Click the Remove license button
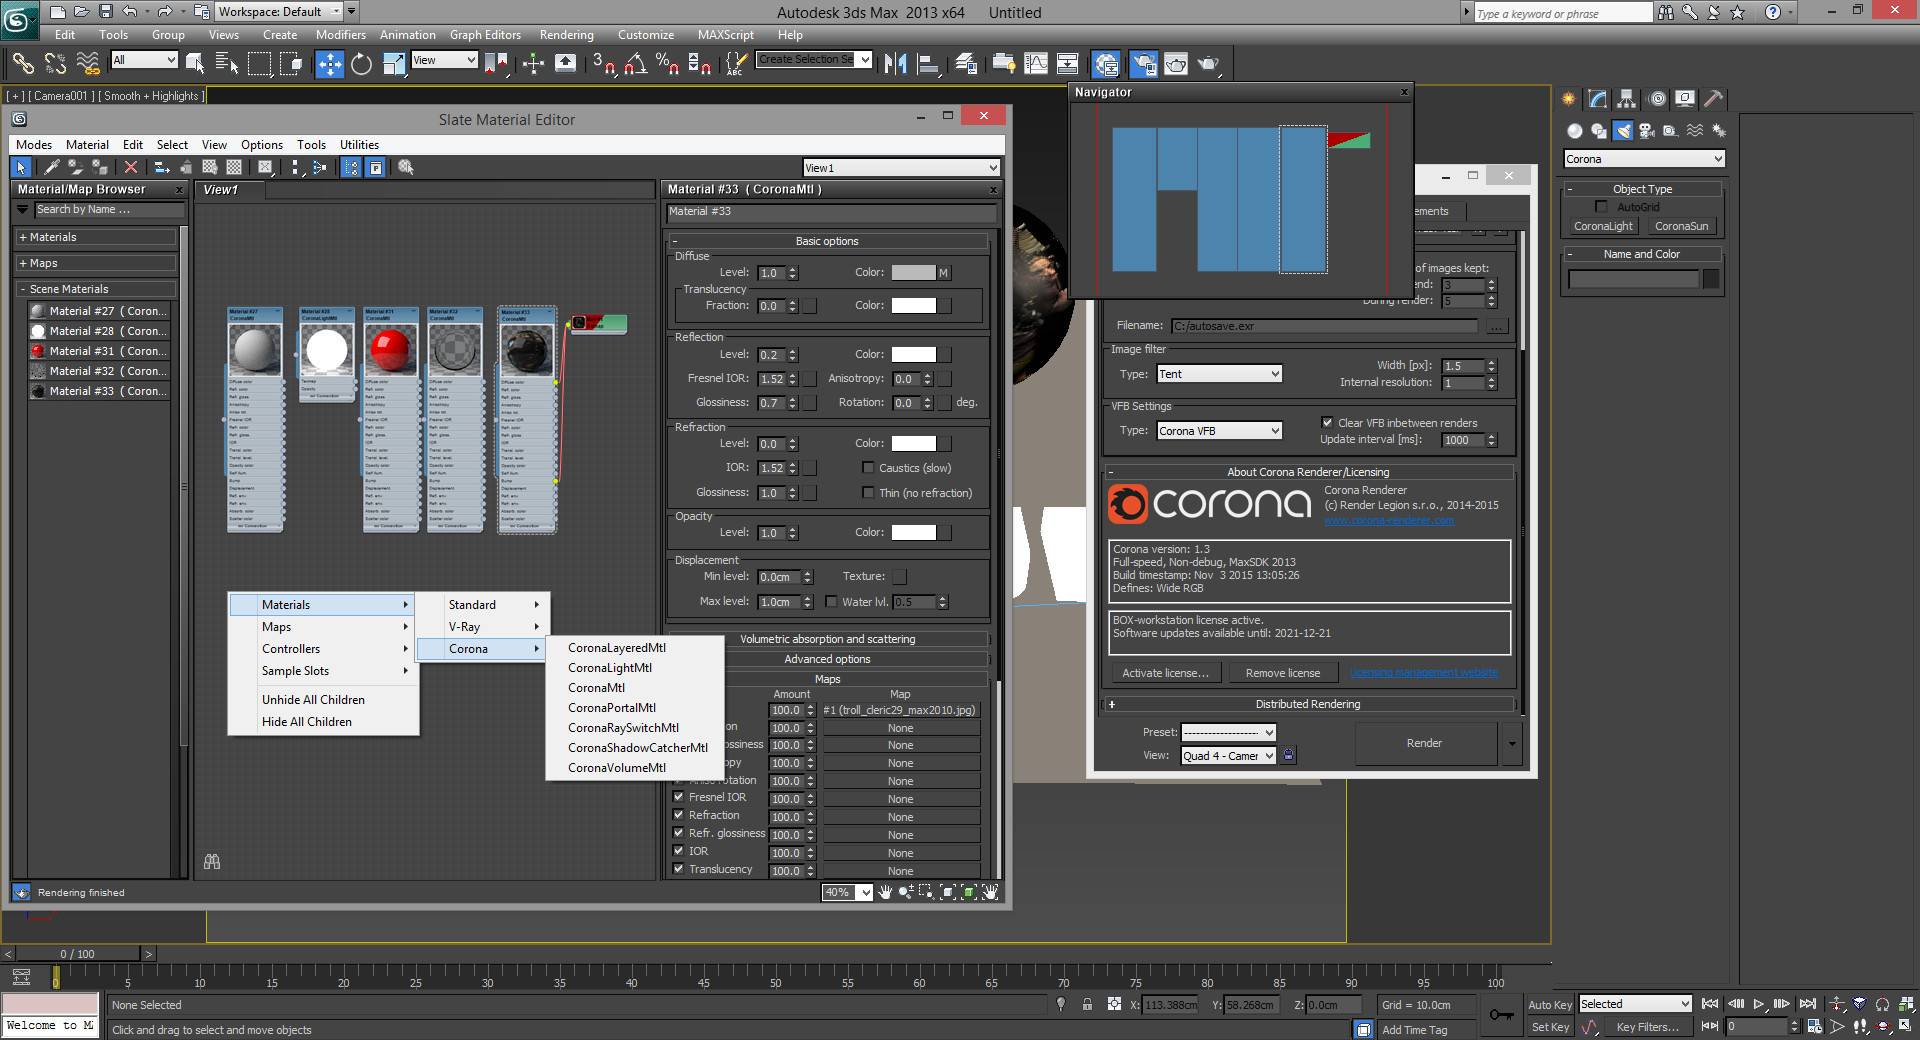This screenshot has height=1040, width=1920. (1283, 673)
